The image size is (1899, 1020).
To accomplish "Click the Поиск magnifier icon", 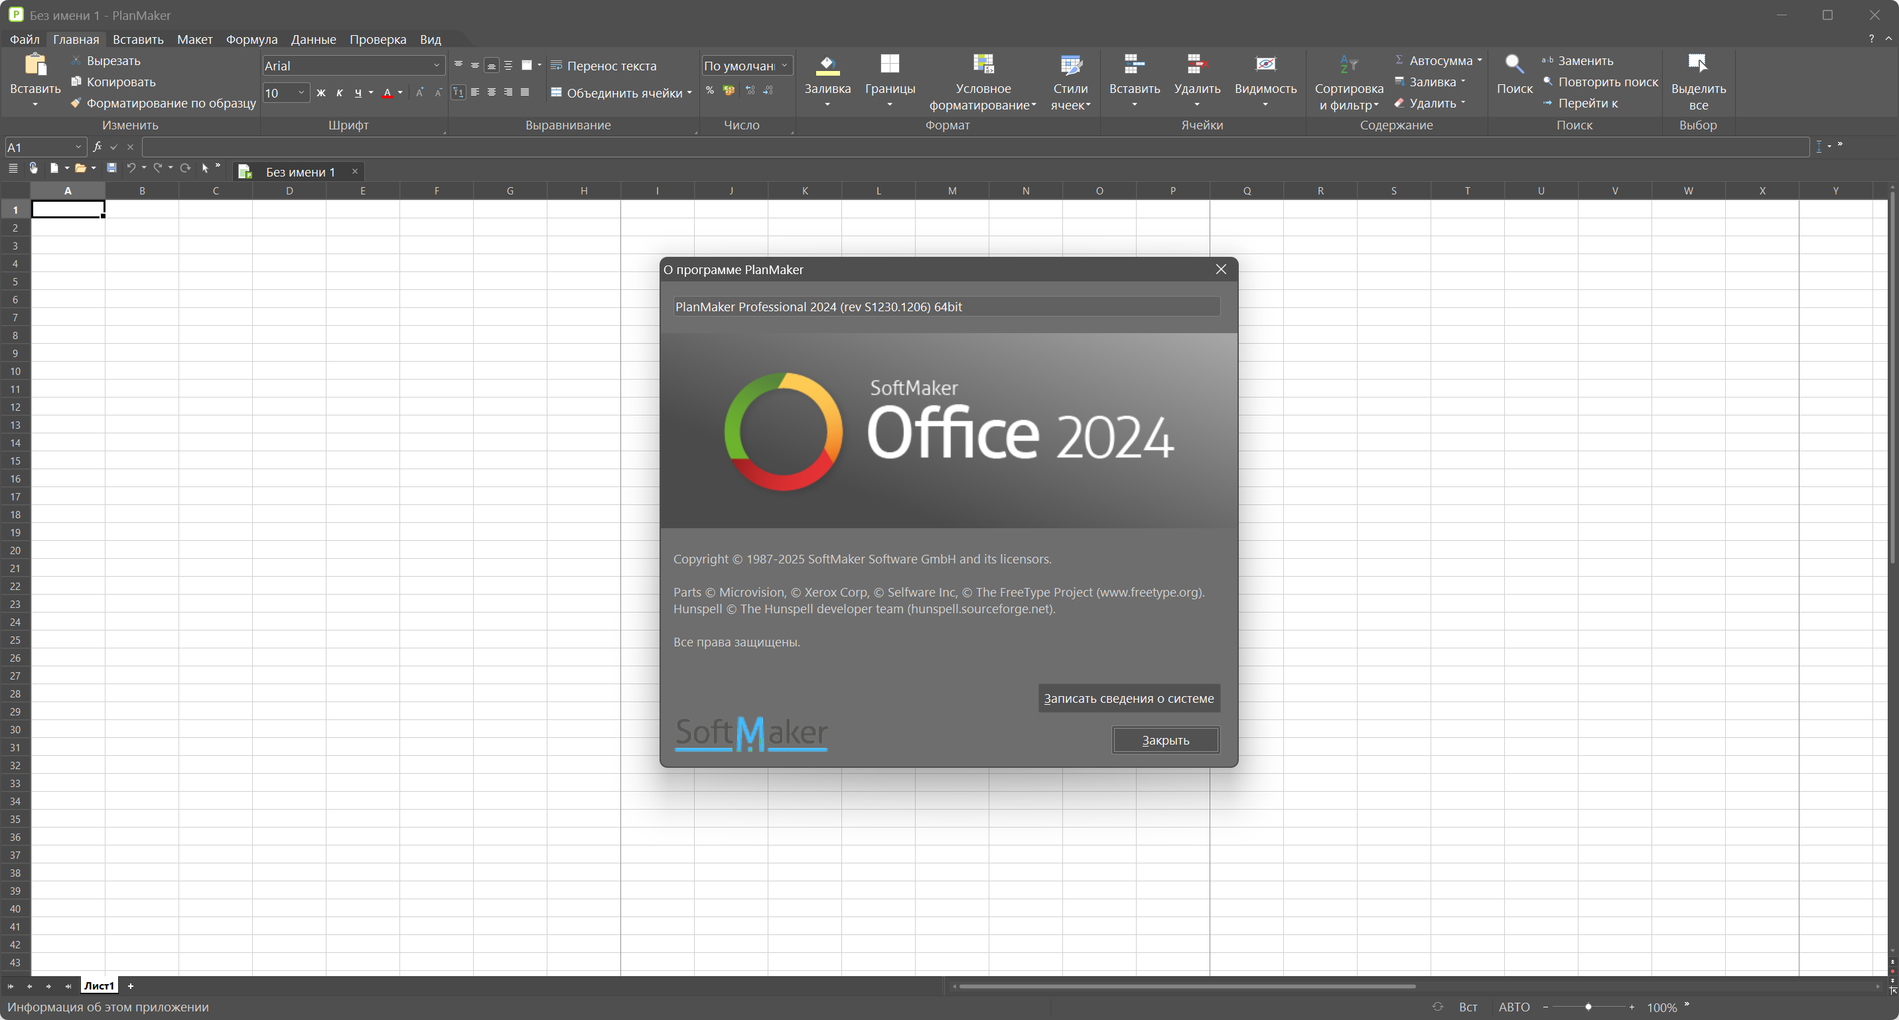I will pos(1514,67).
